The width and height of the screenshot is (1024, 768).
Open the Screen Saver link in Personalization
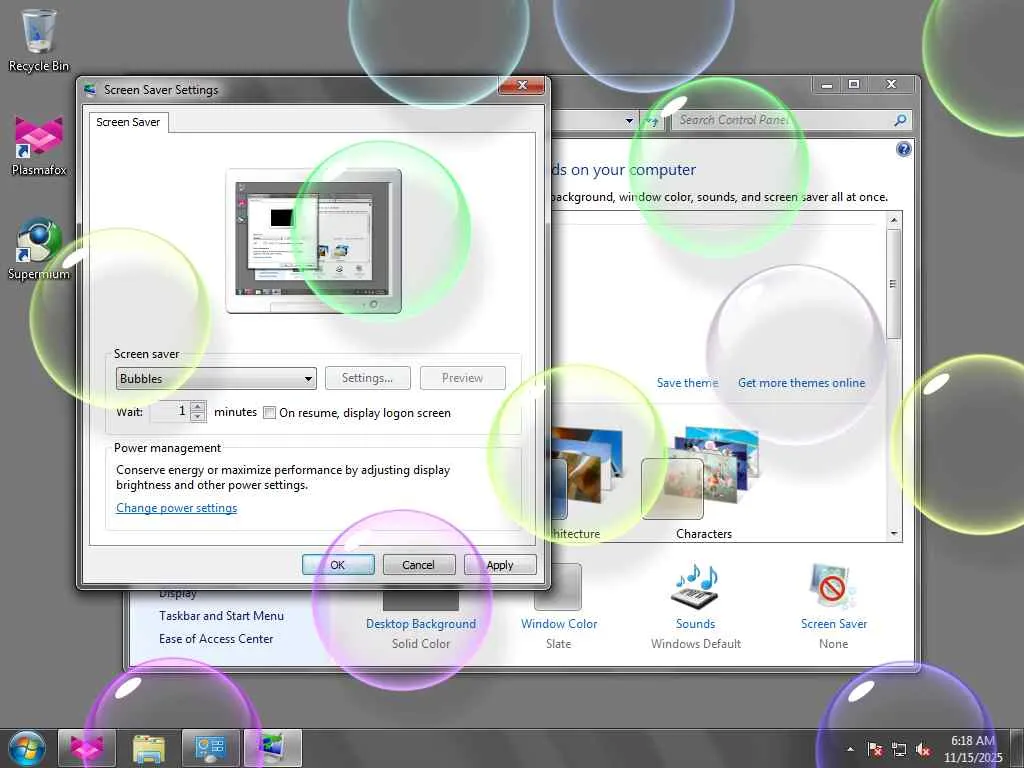click(834, 624)
